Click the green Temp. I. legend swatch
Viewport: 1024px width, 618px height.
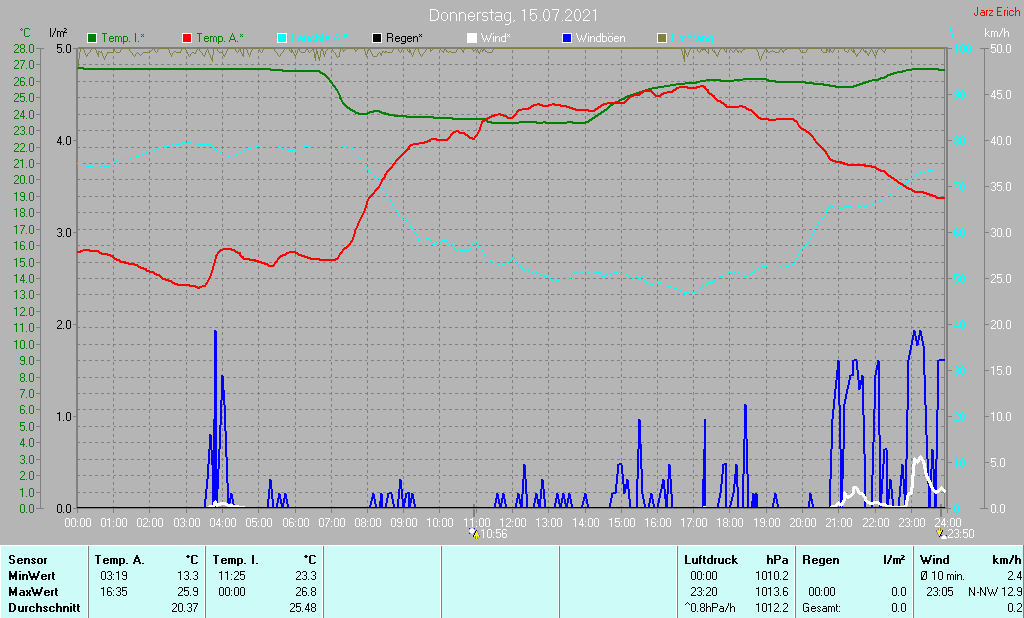click(92, 38)
